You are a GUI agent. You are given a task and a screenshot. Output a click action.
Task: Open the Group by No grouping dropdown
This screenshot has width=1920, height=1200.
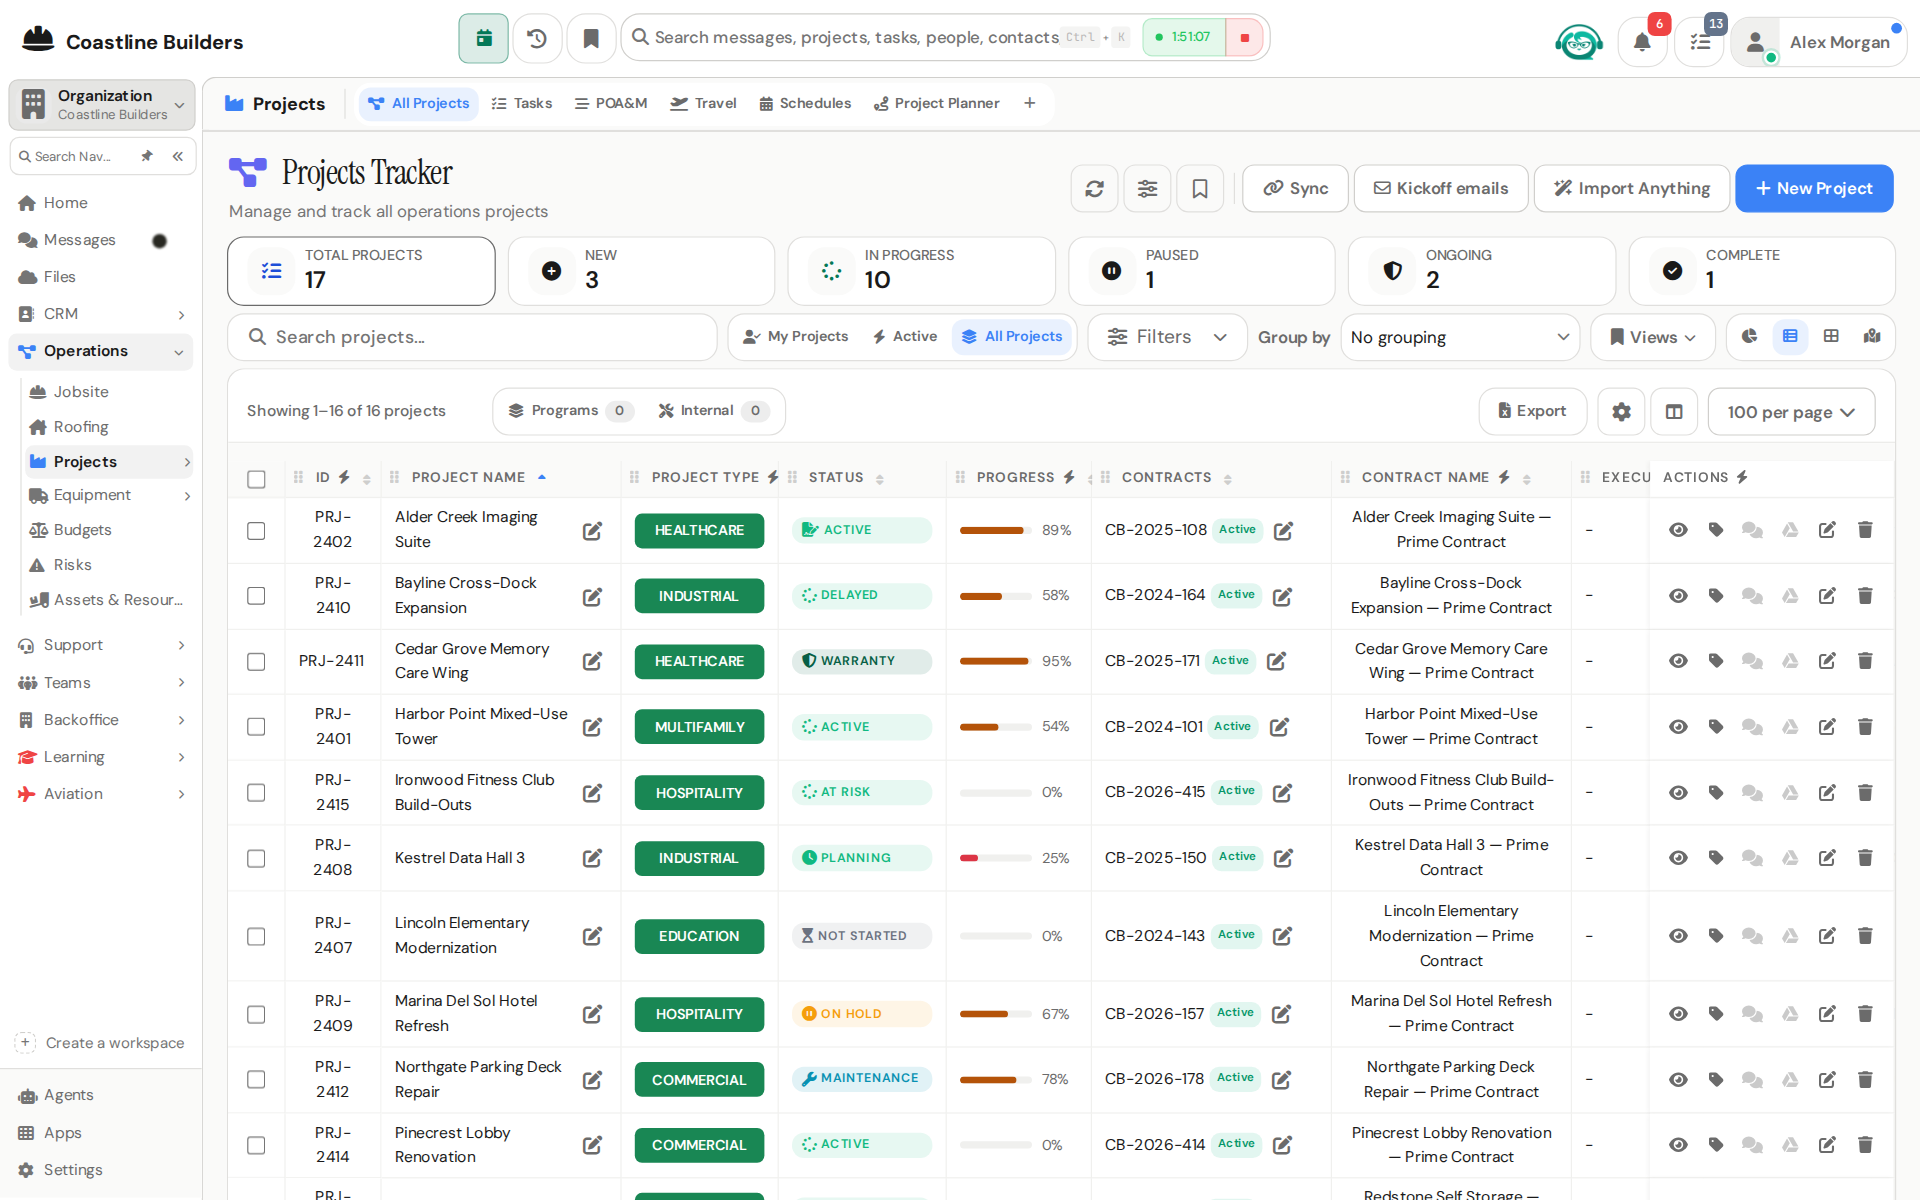pyautogui.click(x=1460, y=338)
